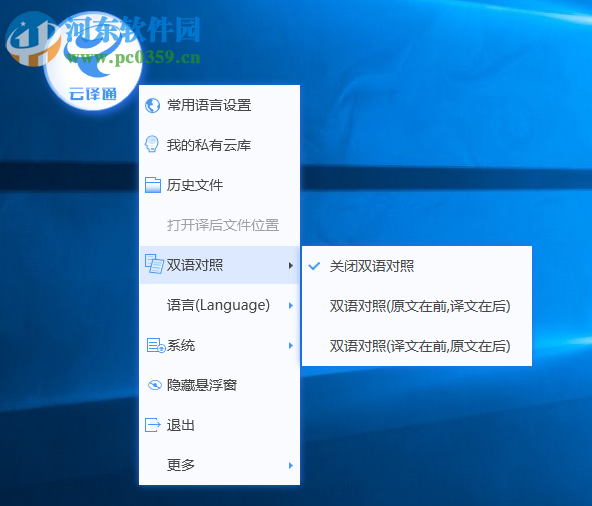Click the 双语对照 menu item label
The height and width of the screenshot is (506, 592).
point(195,265)
